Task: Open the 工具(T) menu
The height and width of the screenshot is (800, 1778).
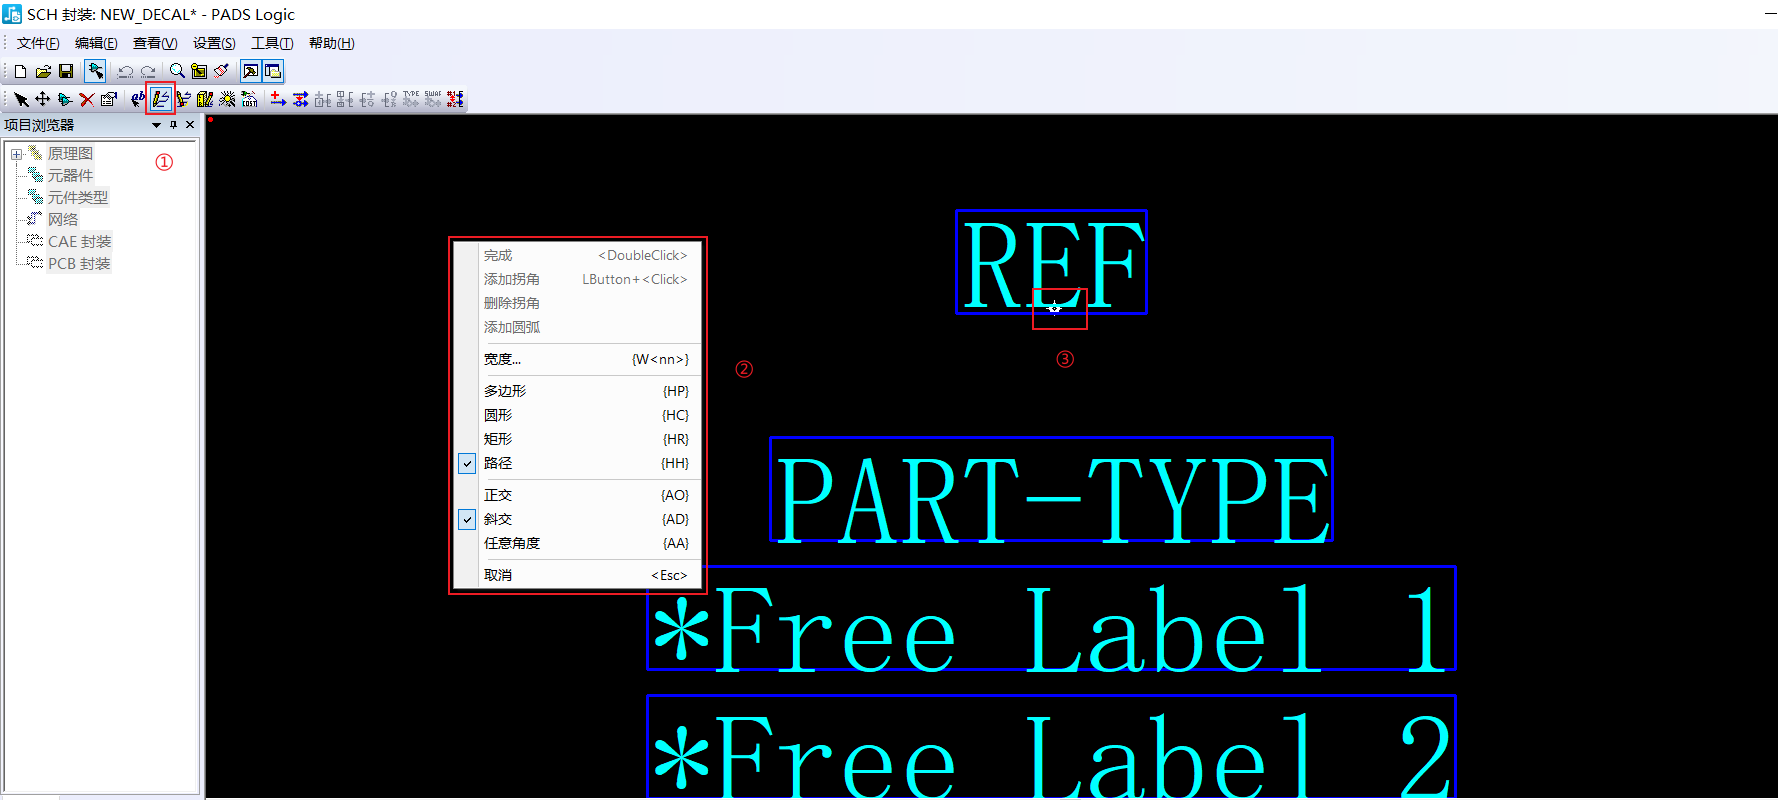Action: coord(272,43)
